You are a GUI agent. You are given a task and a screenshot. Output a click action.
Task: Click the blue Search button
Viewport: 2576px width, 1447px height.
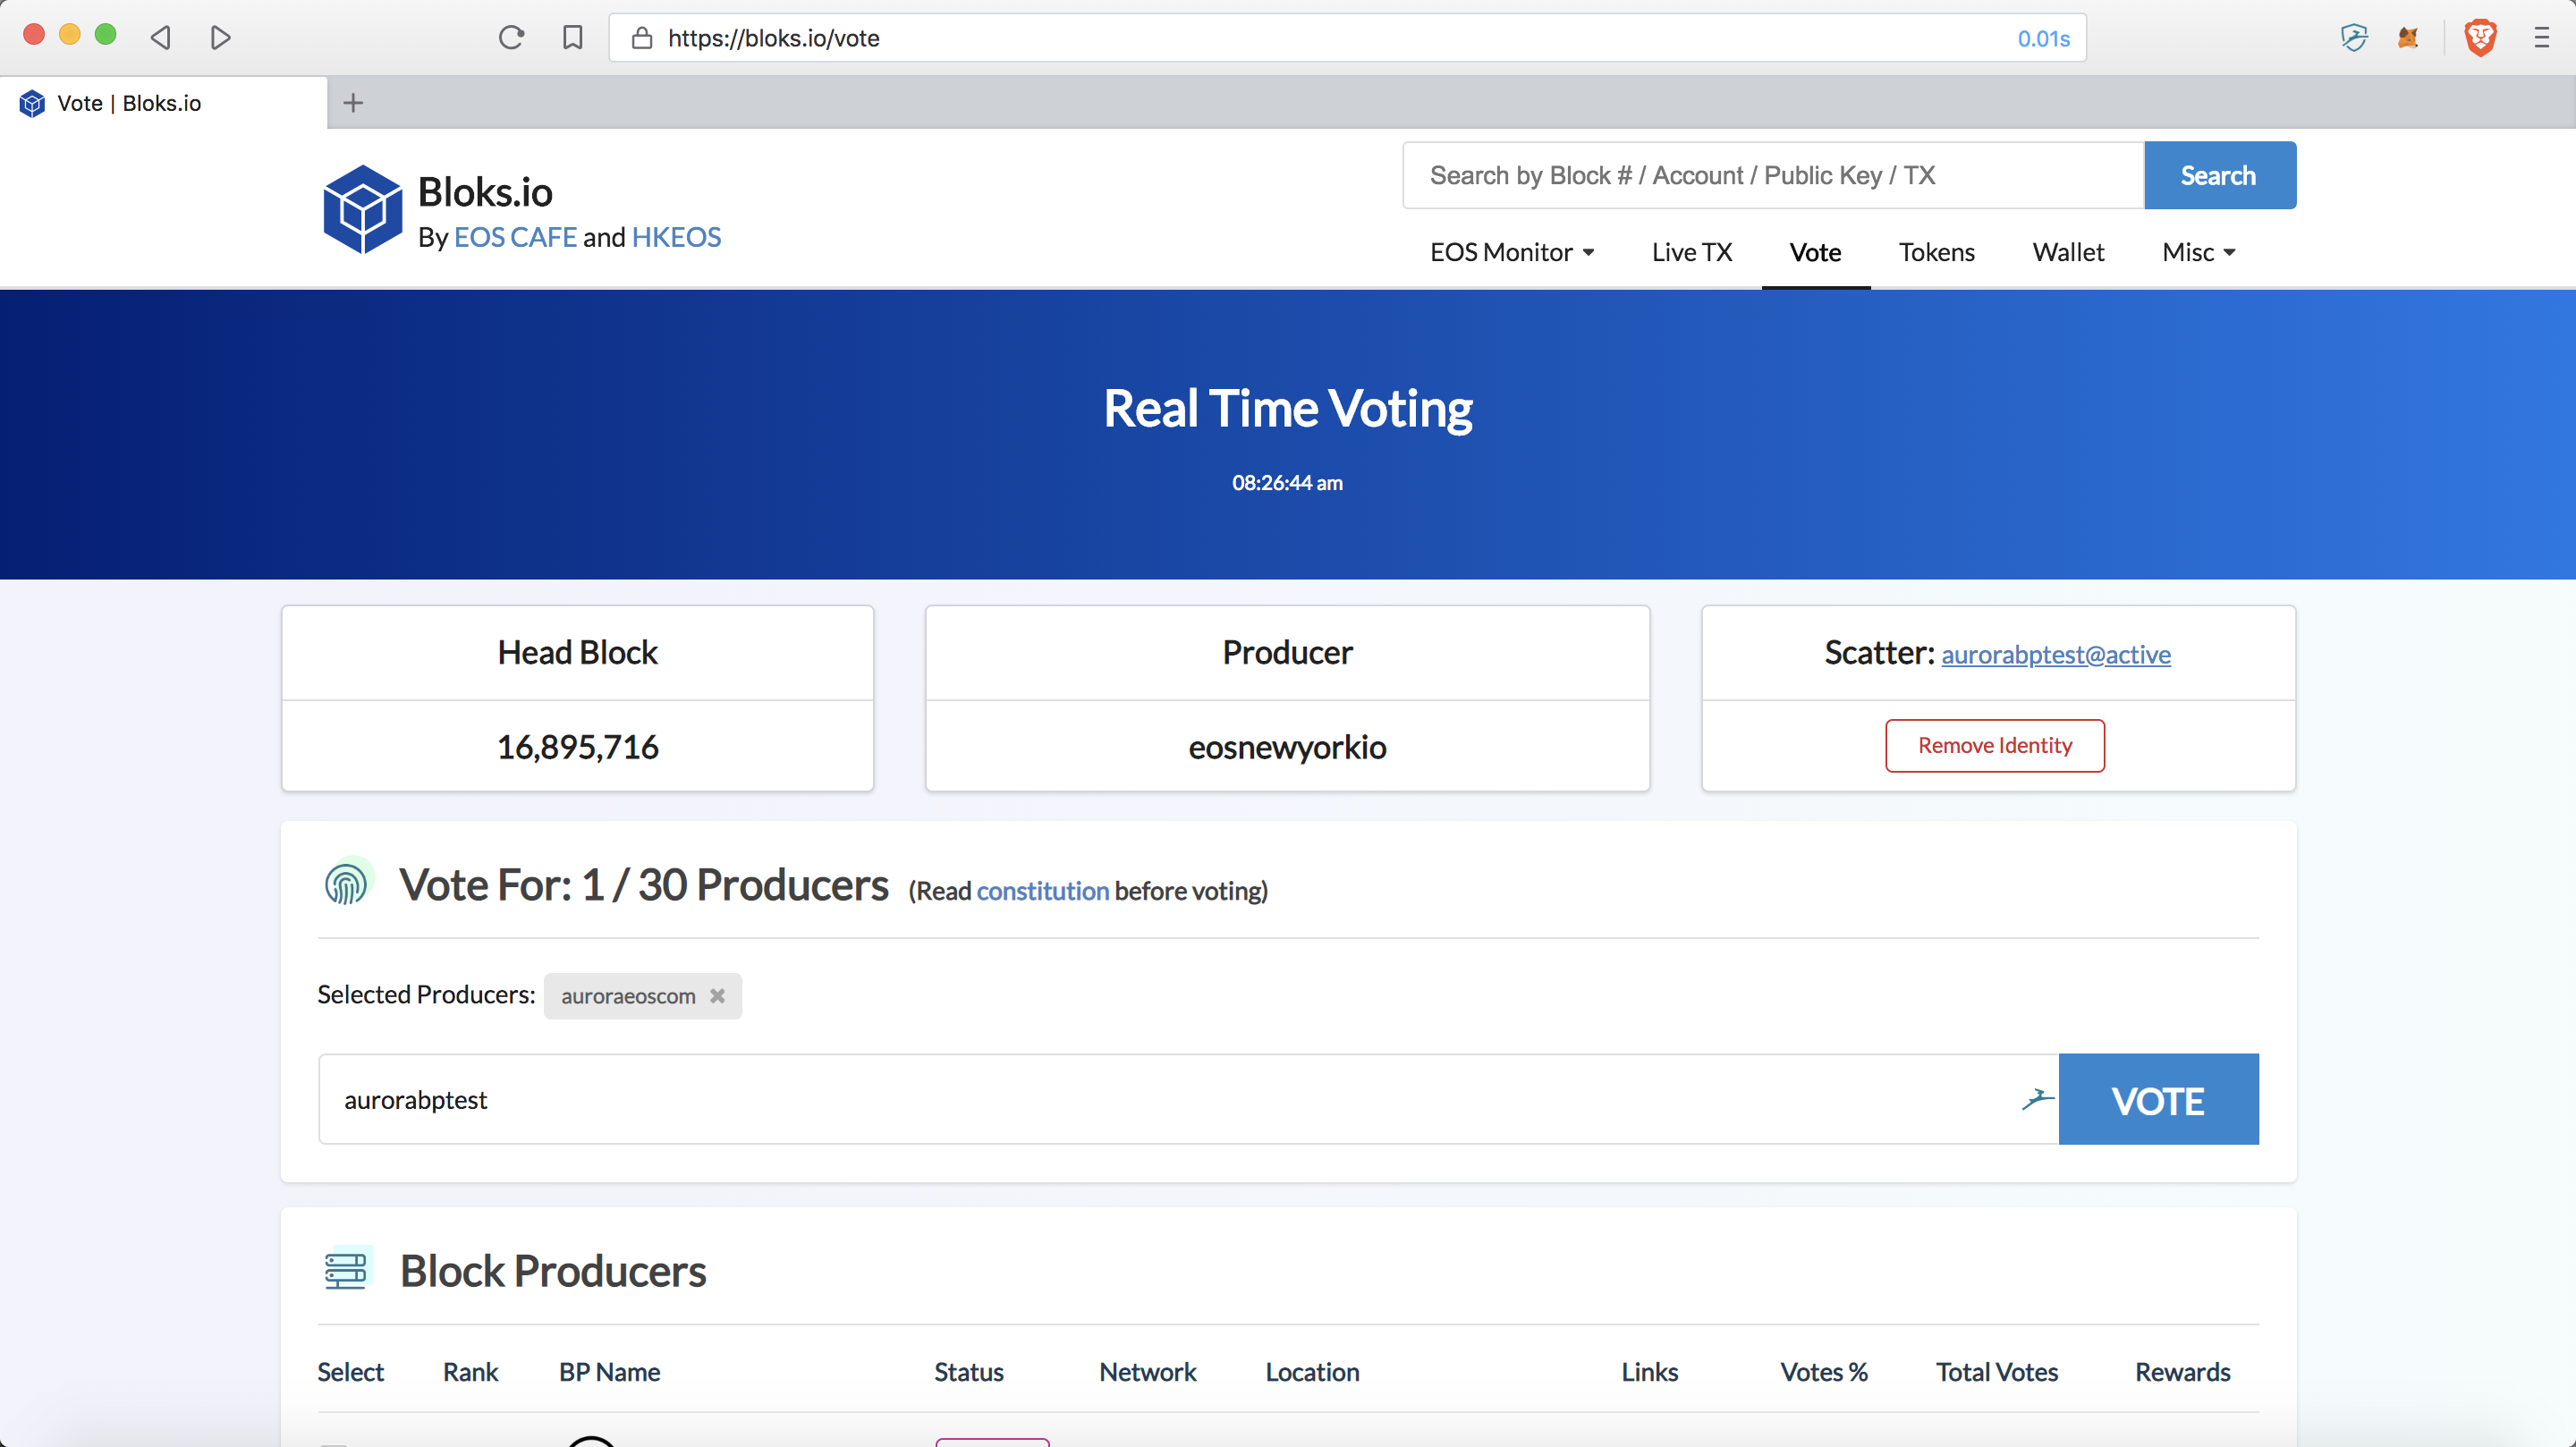coord(2219,175)
